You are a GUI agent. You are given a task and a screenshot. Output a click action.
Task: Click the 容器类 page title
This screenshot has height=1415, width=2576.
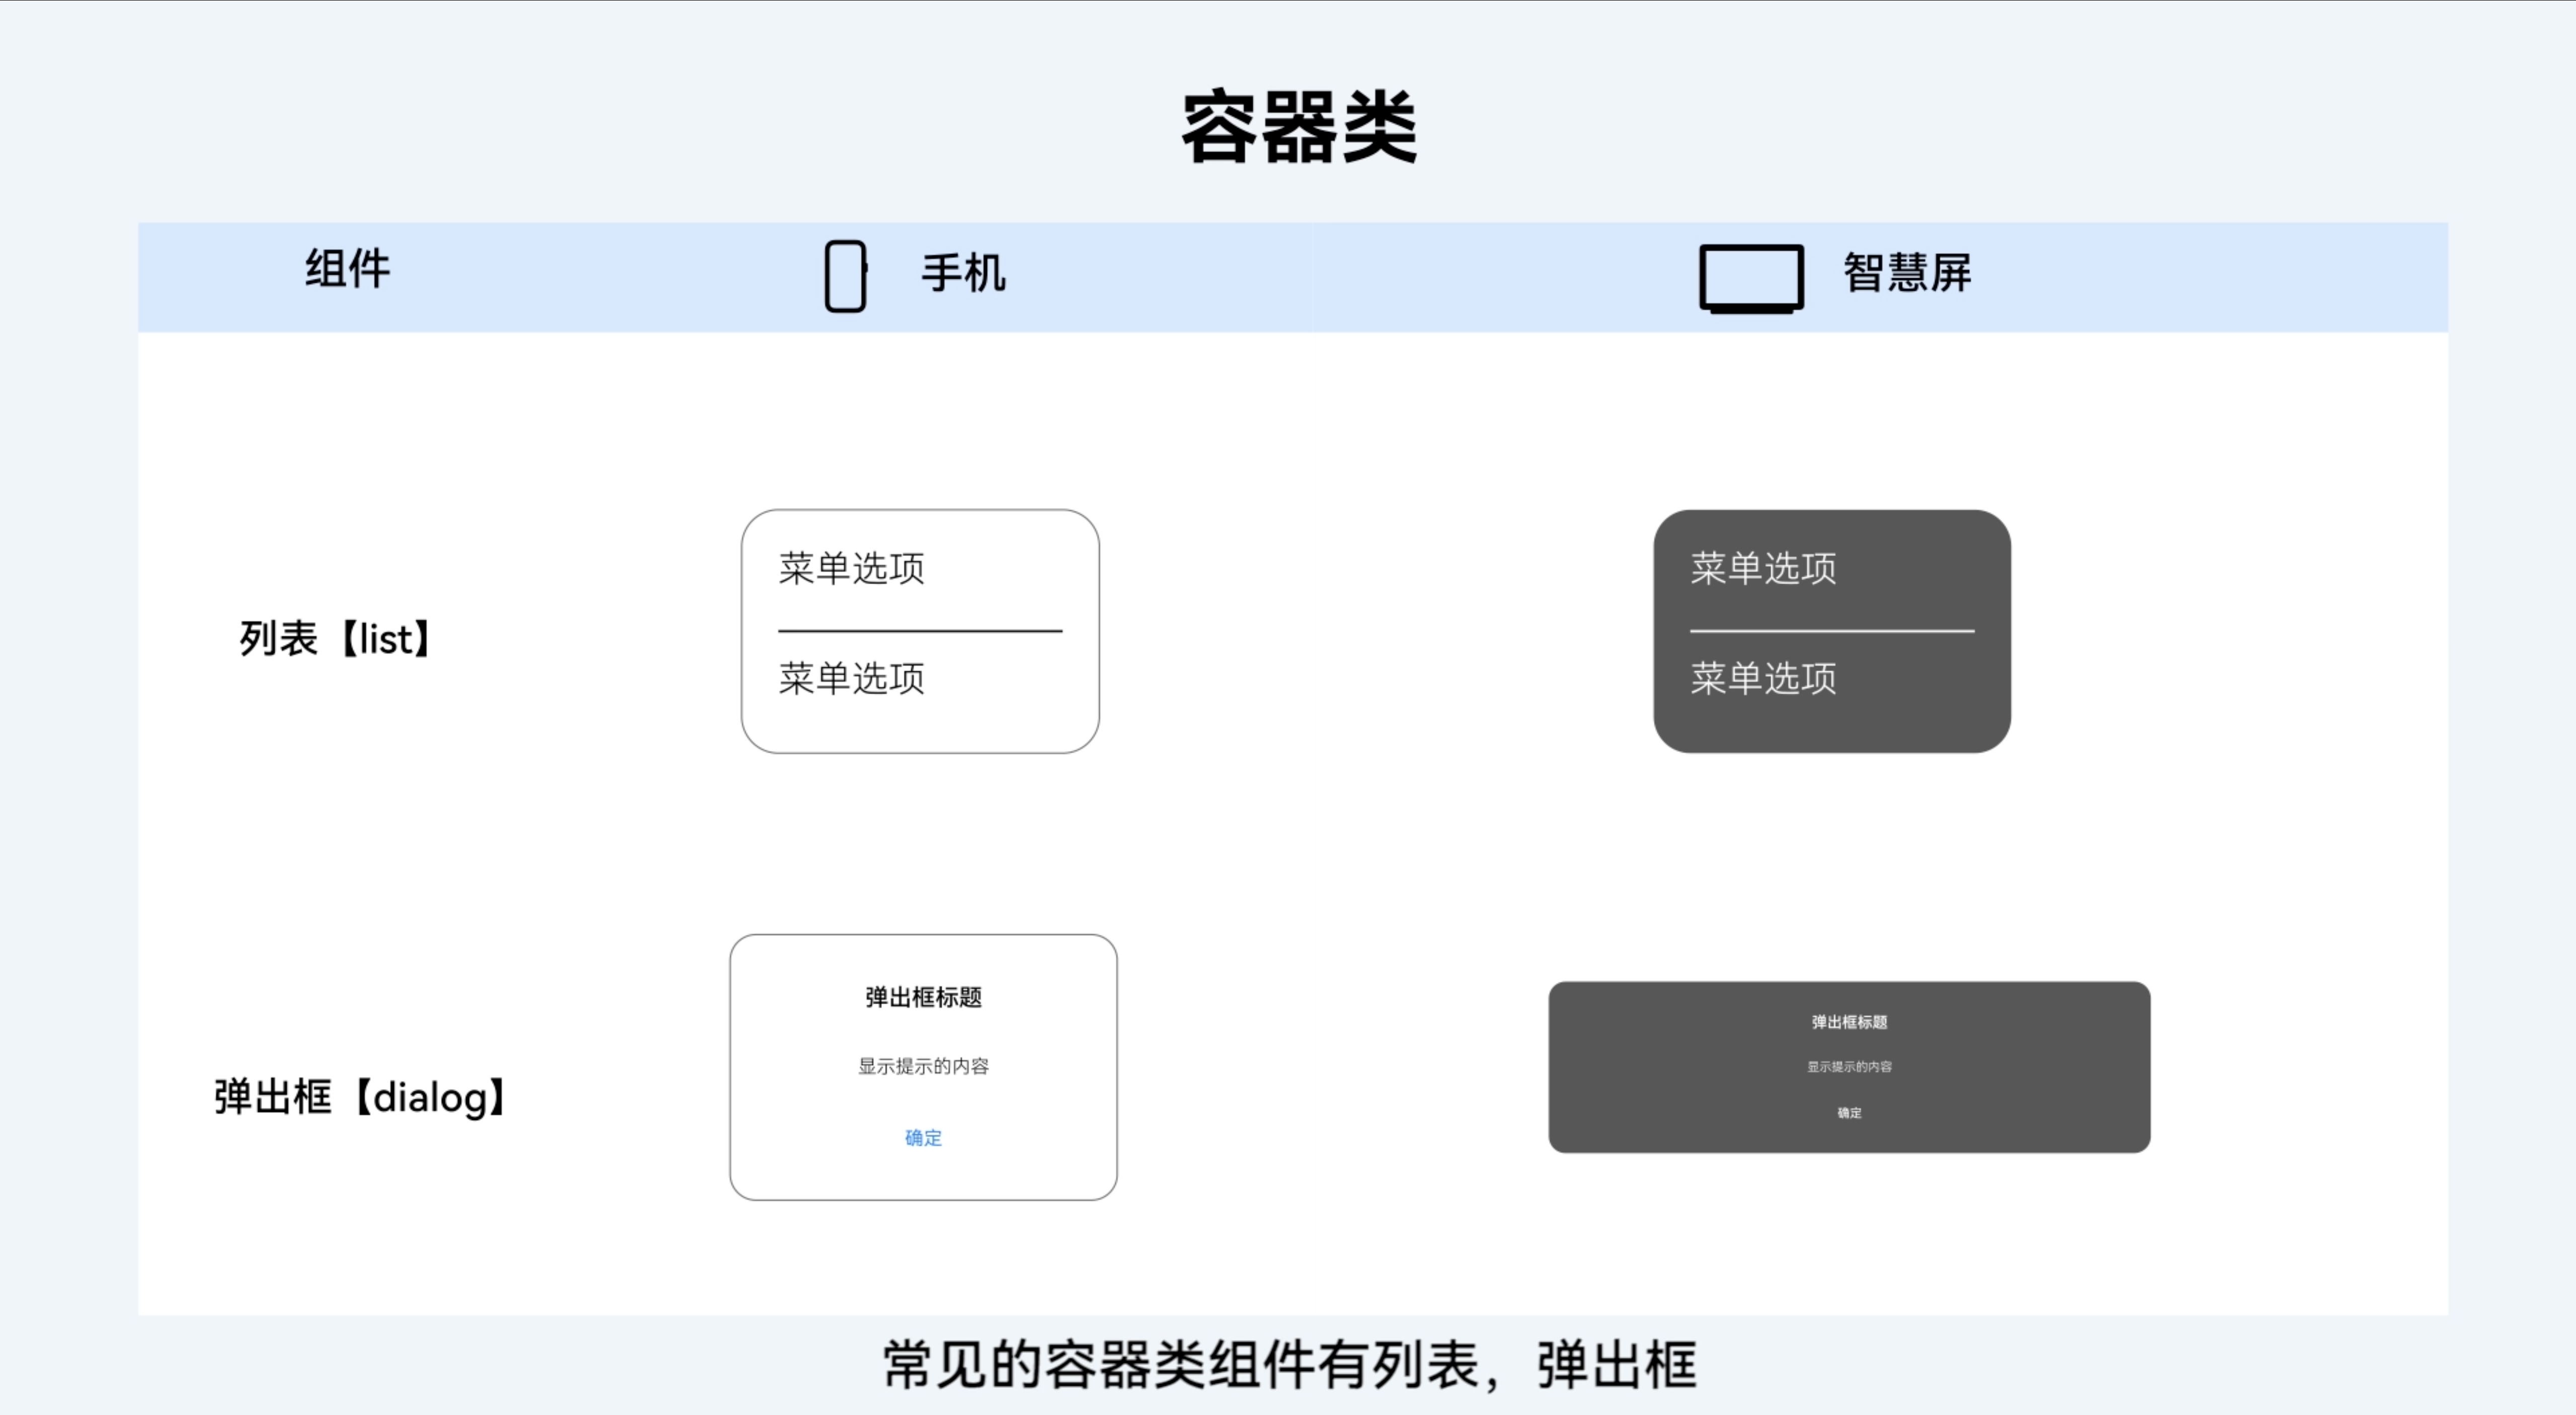(x=1299, y=127)
